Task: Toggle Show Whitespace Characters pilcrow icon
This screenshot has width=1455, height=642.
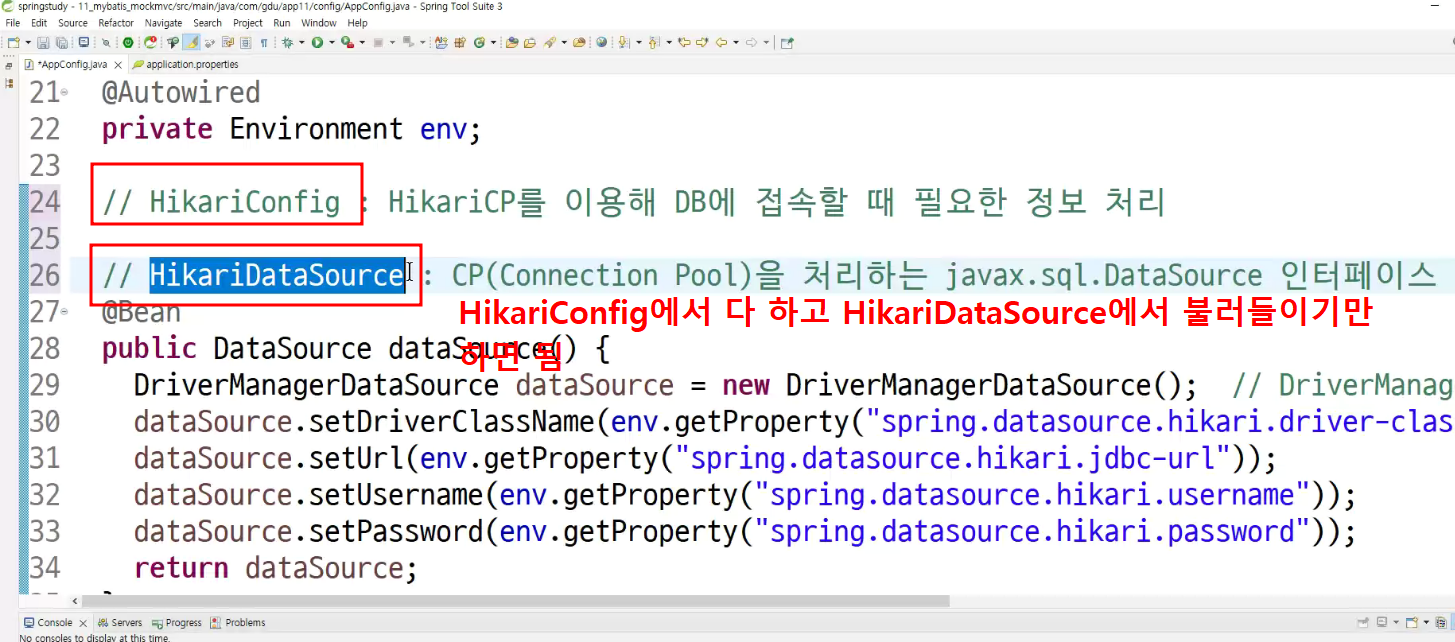Action: (264, 43)
